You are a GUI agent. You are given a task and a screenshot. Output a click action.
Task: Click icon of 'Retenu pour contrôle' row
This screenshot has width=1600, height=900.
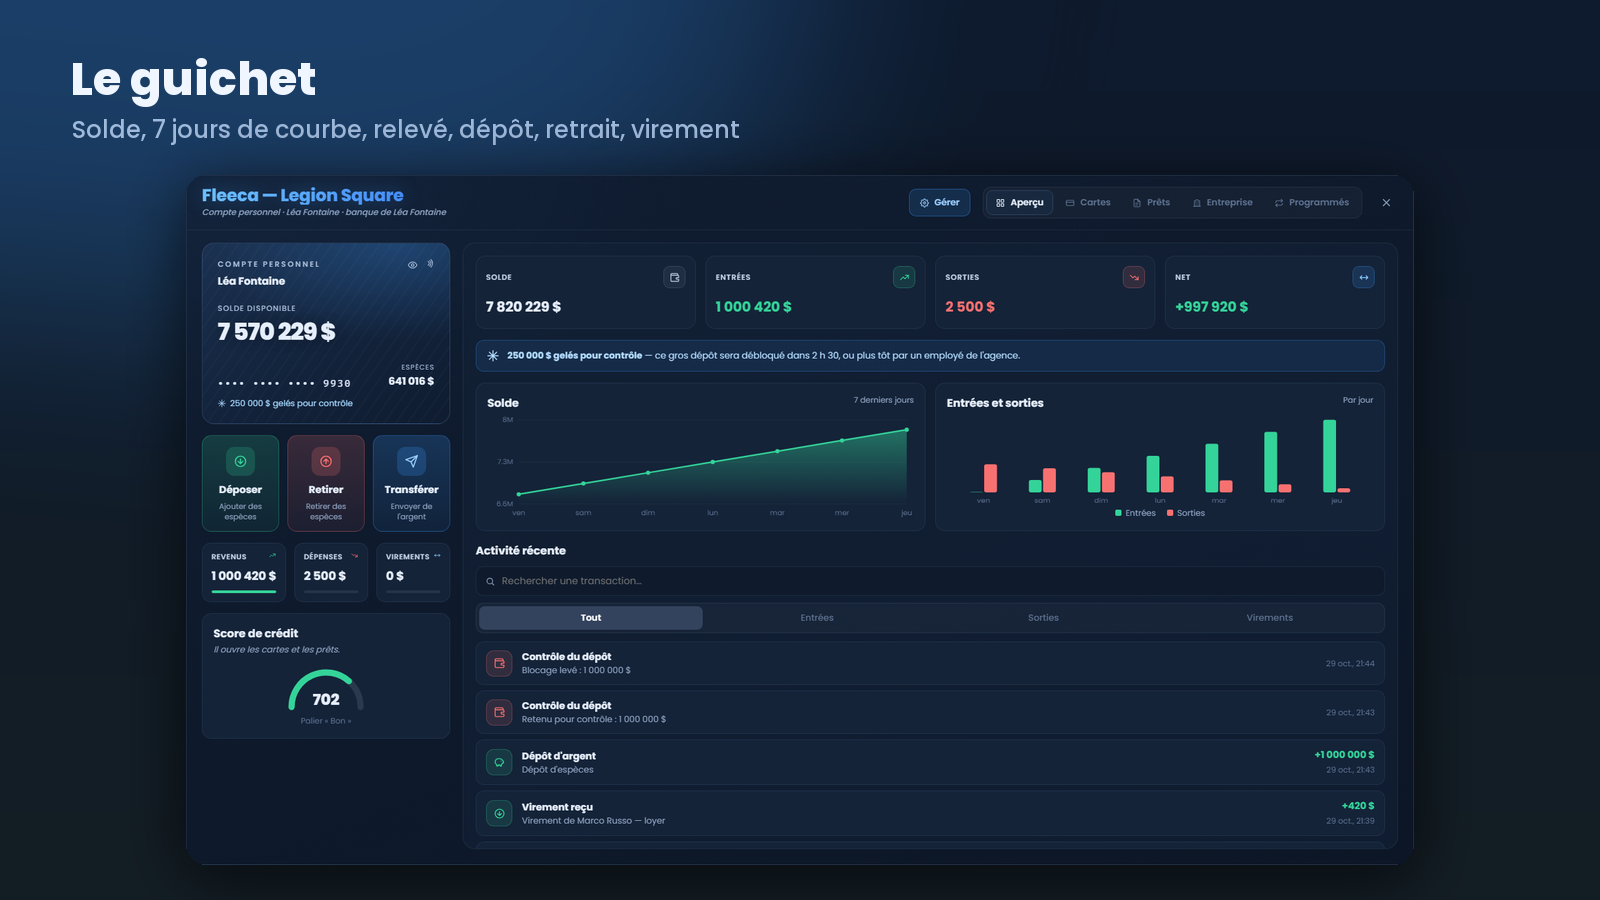(499, 712)
